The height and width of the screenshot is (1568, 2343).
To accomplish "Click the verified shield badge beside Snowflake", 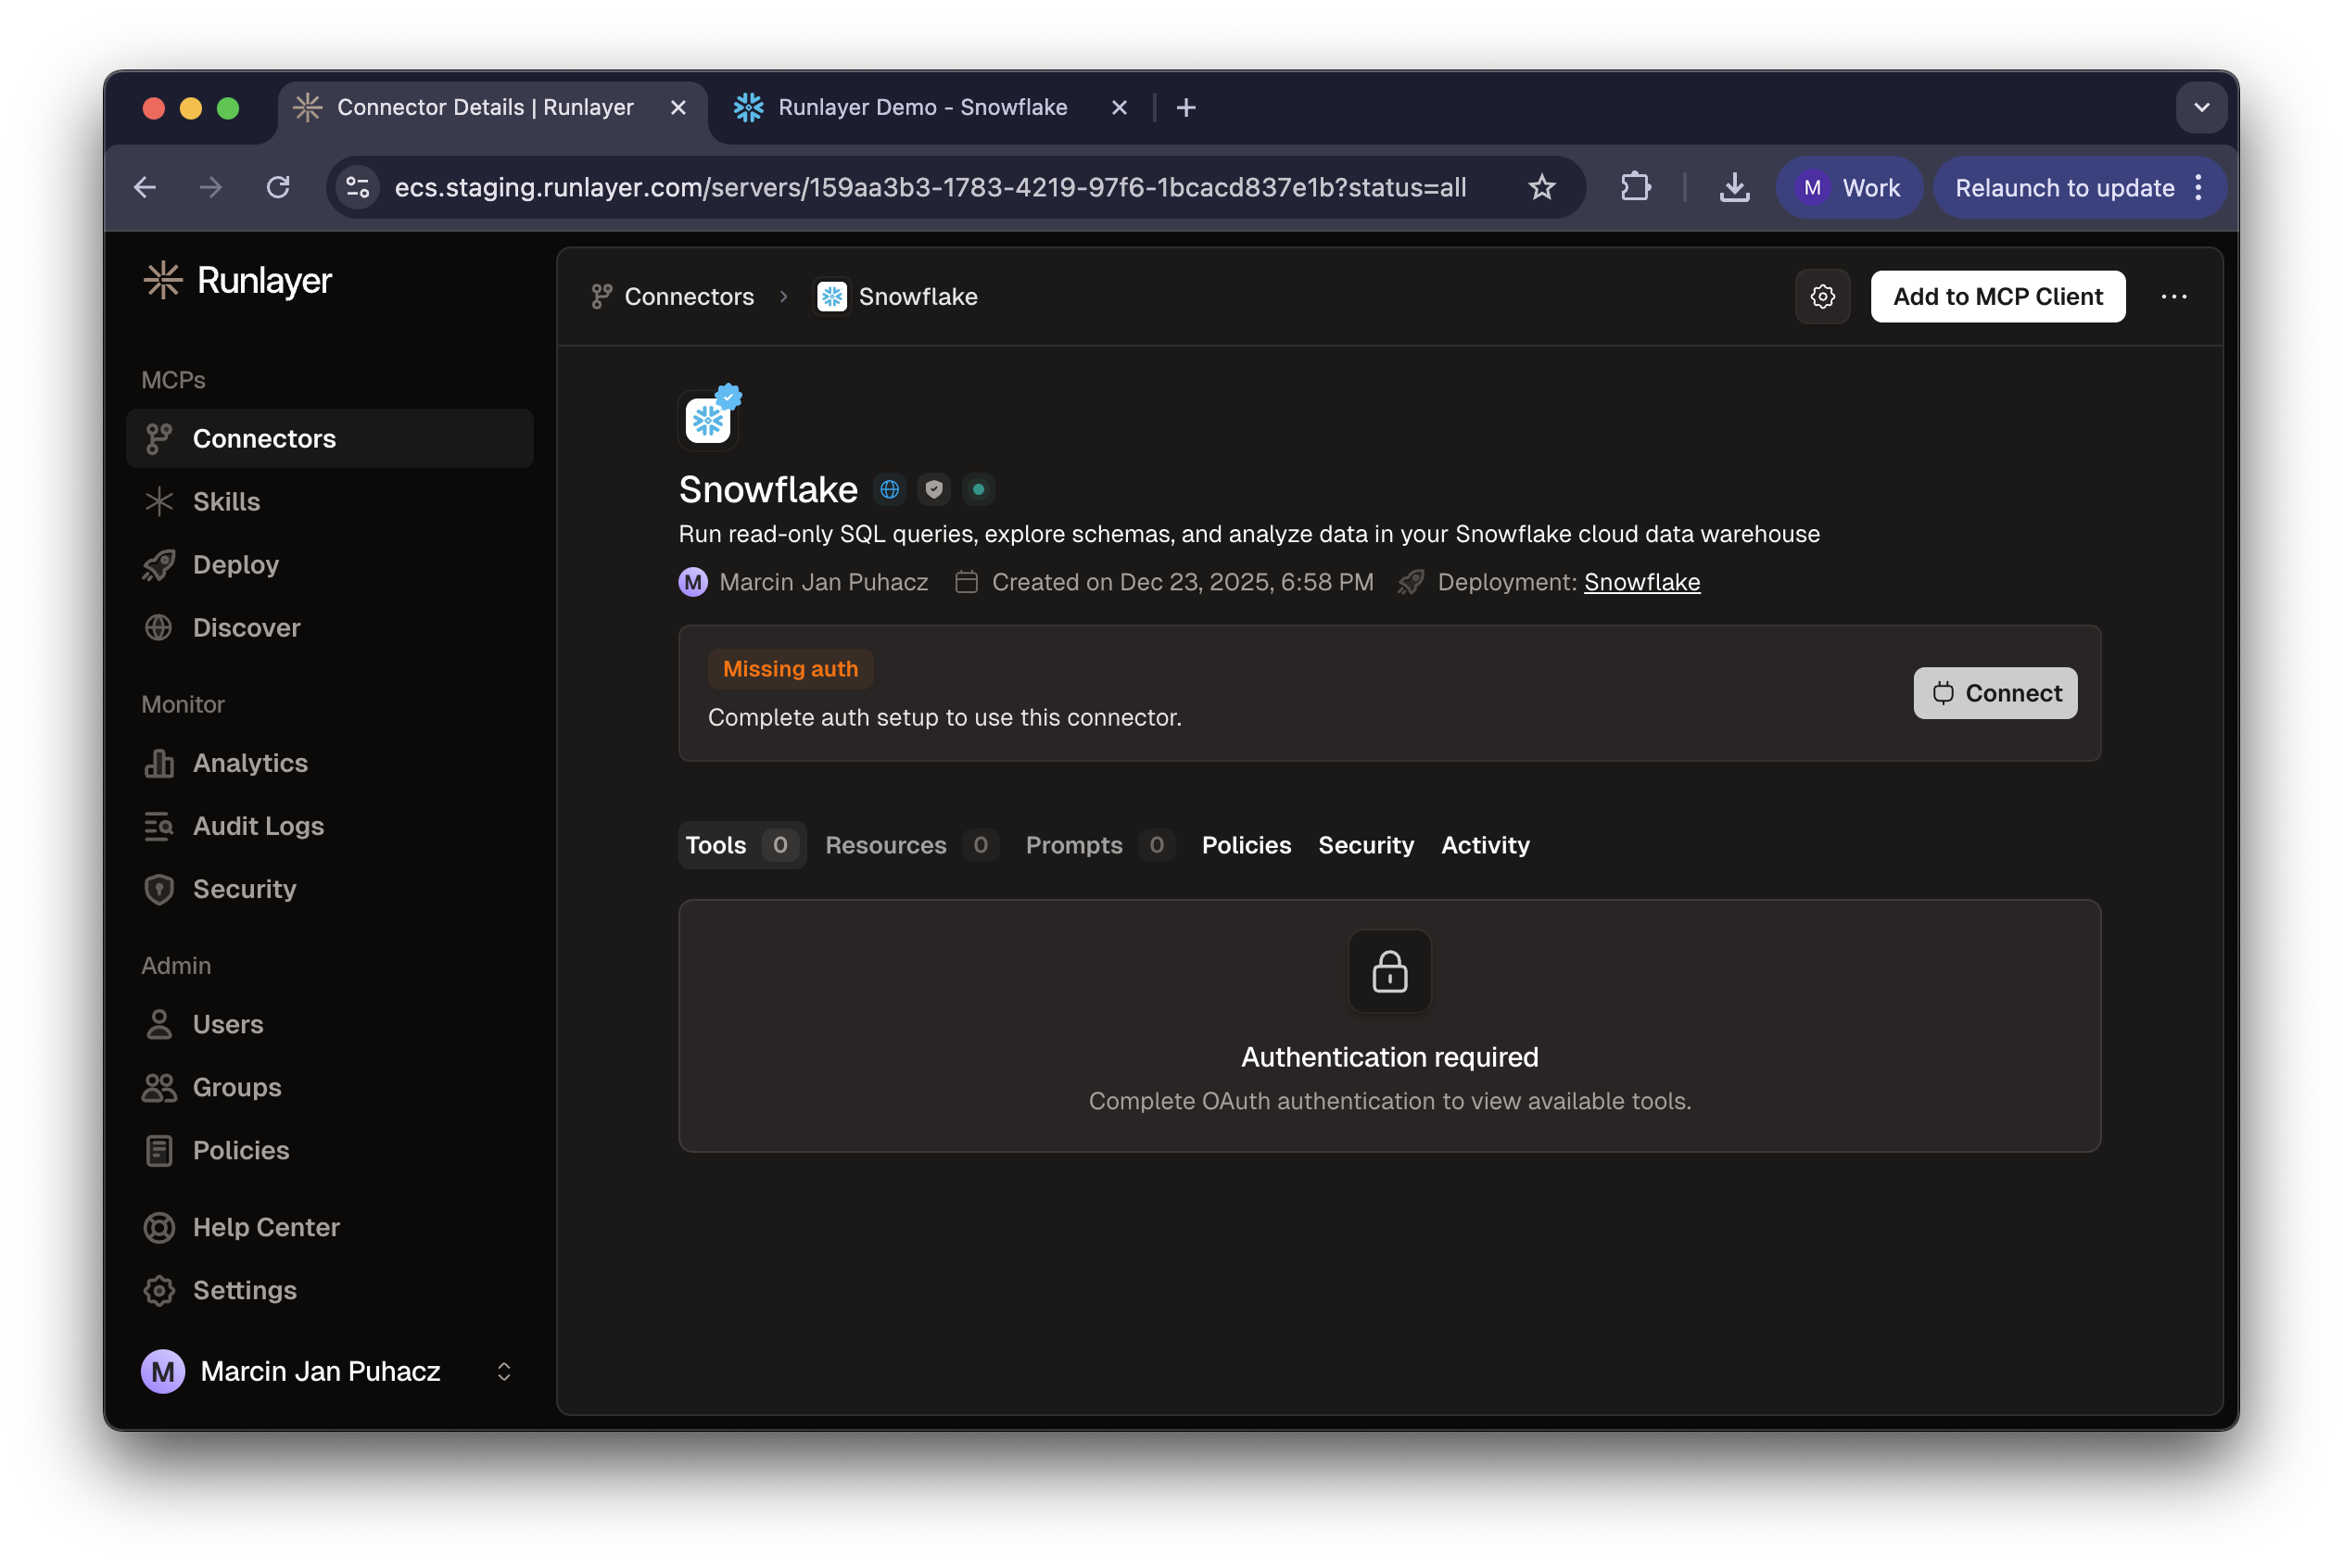I will click(933, 489).
